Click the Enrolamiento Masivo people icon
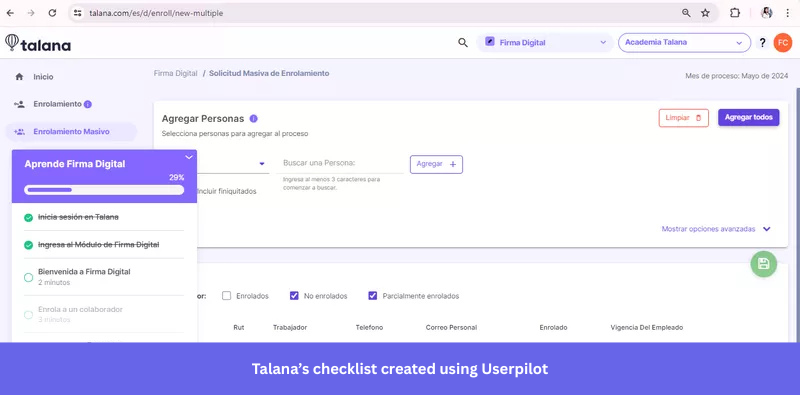The width and height of the screenshot is (800, 395). (19, 132)
